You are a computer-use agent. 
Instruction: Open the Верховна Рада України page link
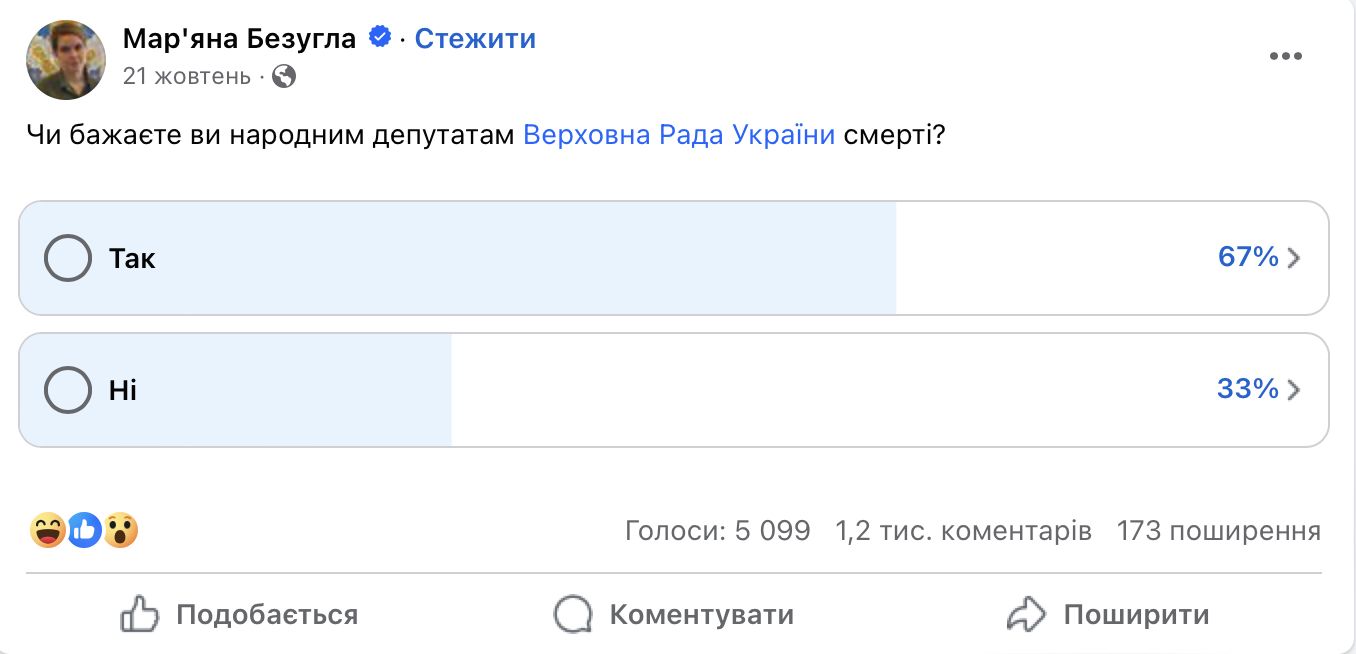[x=679, y=135]
